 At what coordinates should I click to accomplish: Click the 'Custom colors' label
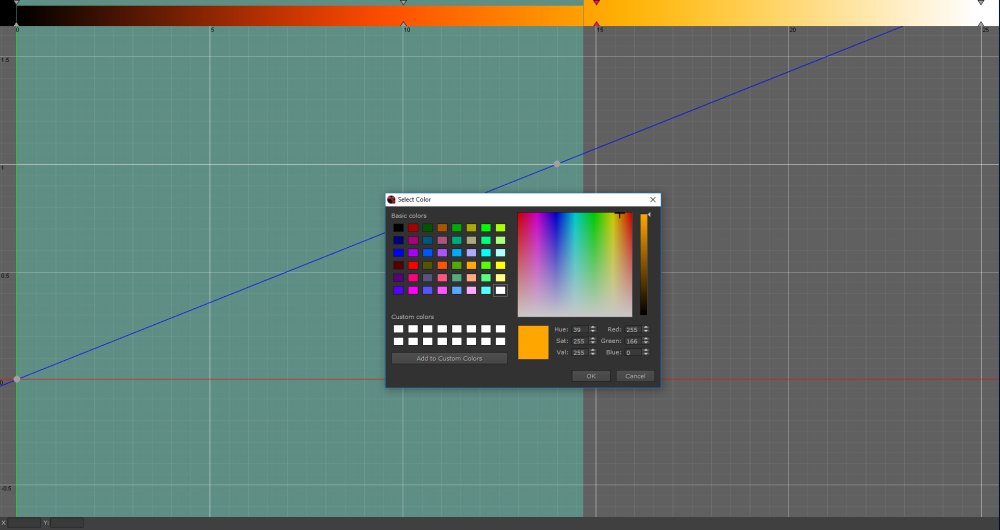pyautogui.click(x=412, y=317)
